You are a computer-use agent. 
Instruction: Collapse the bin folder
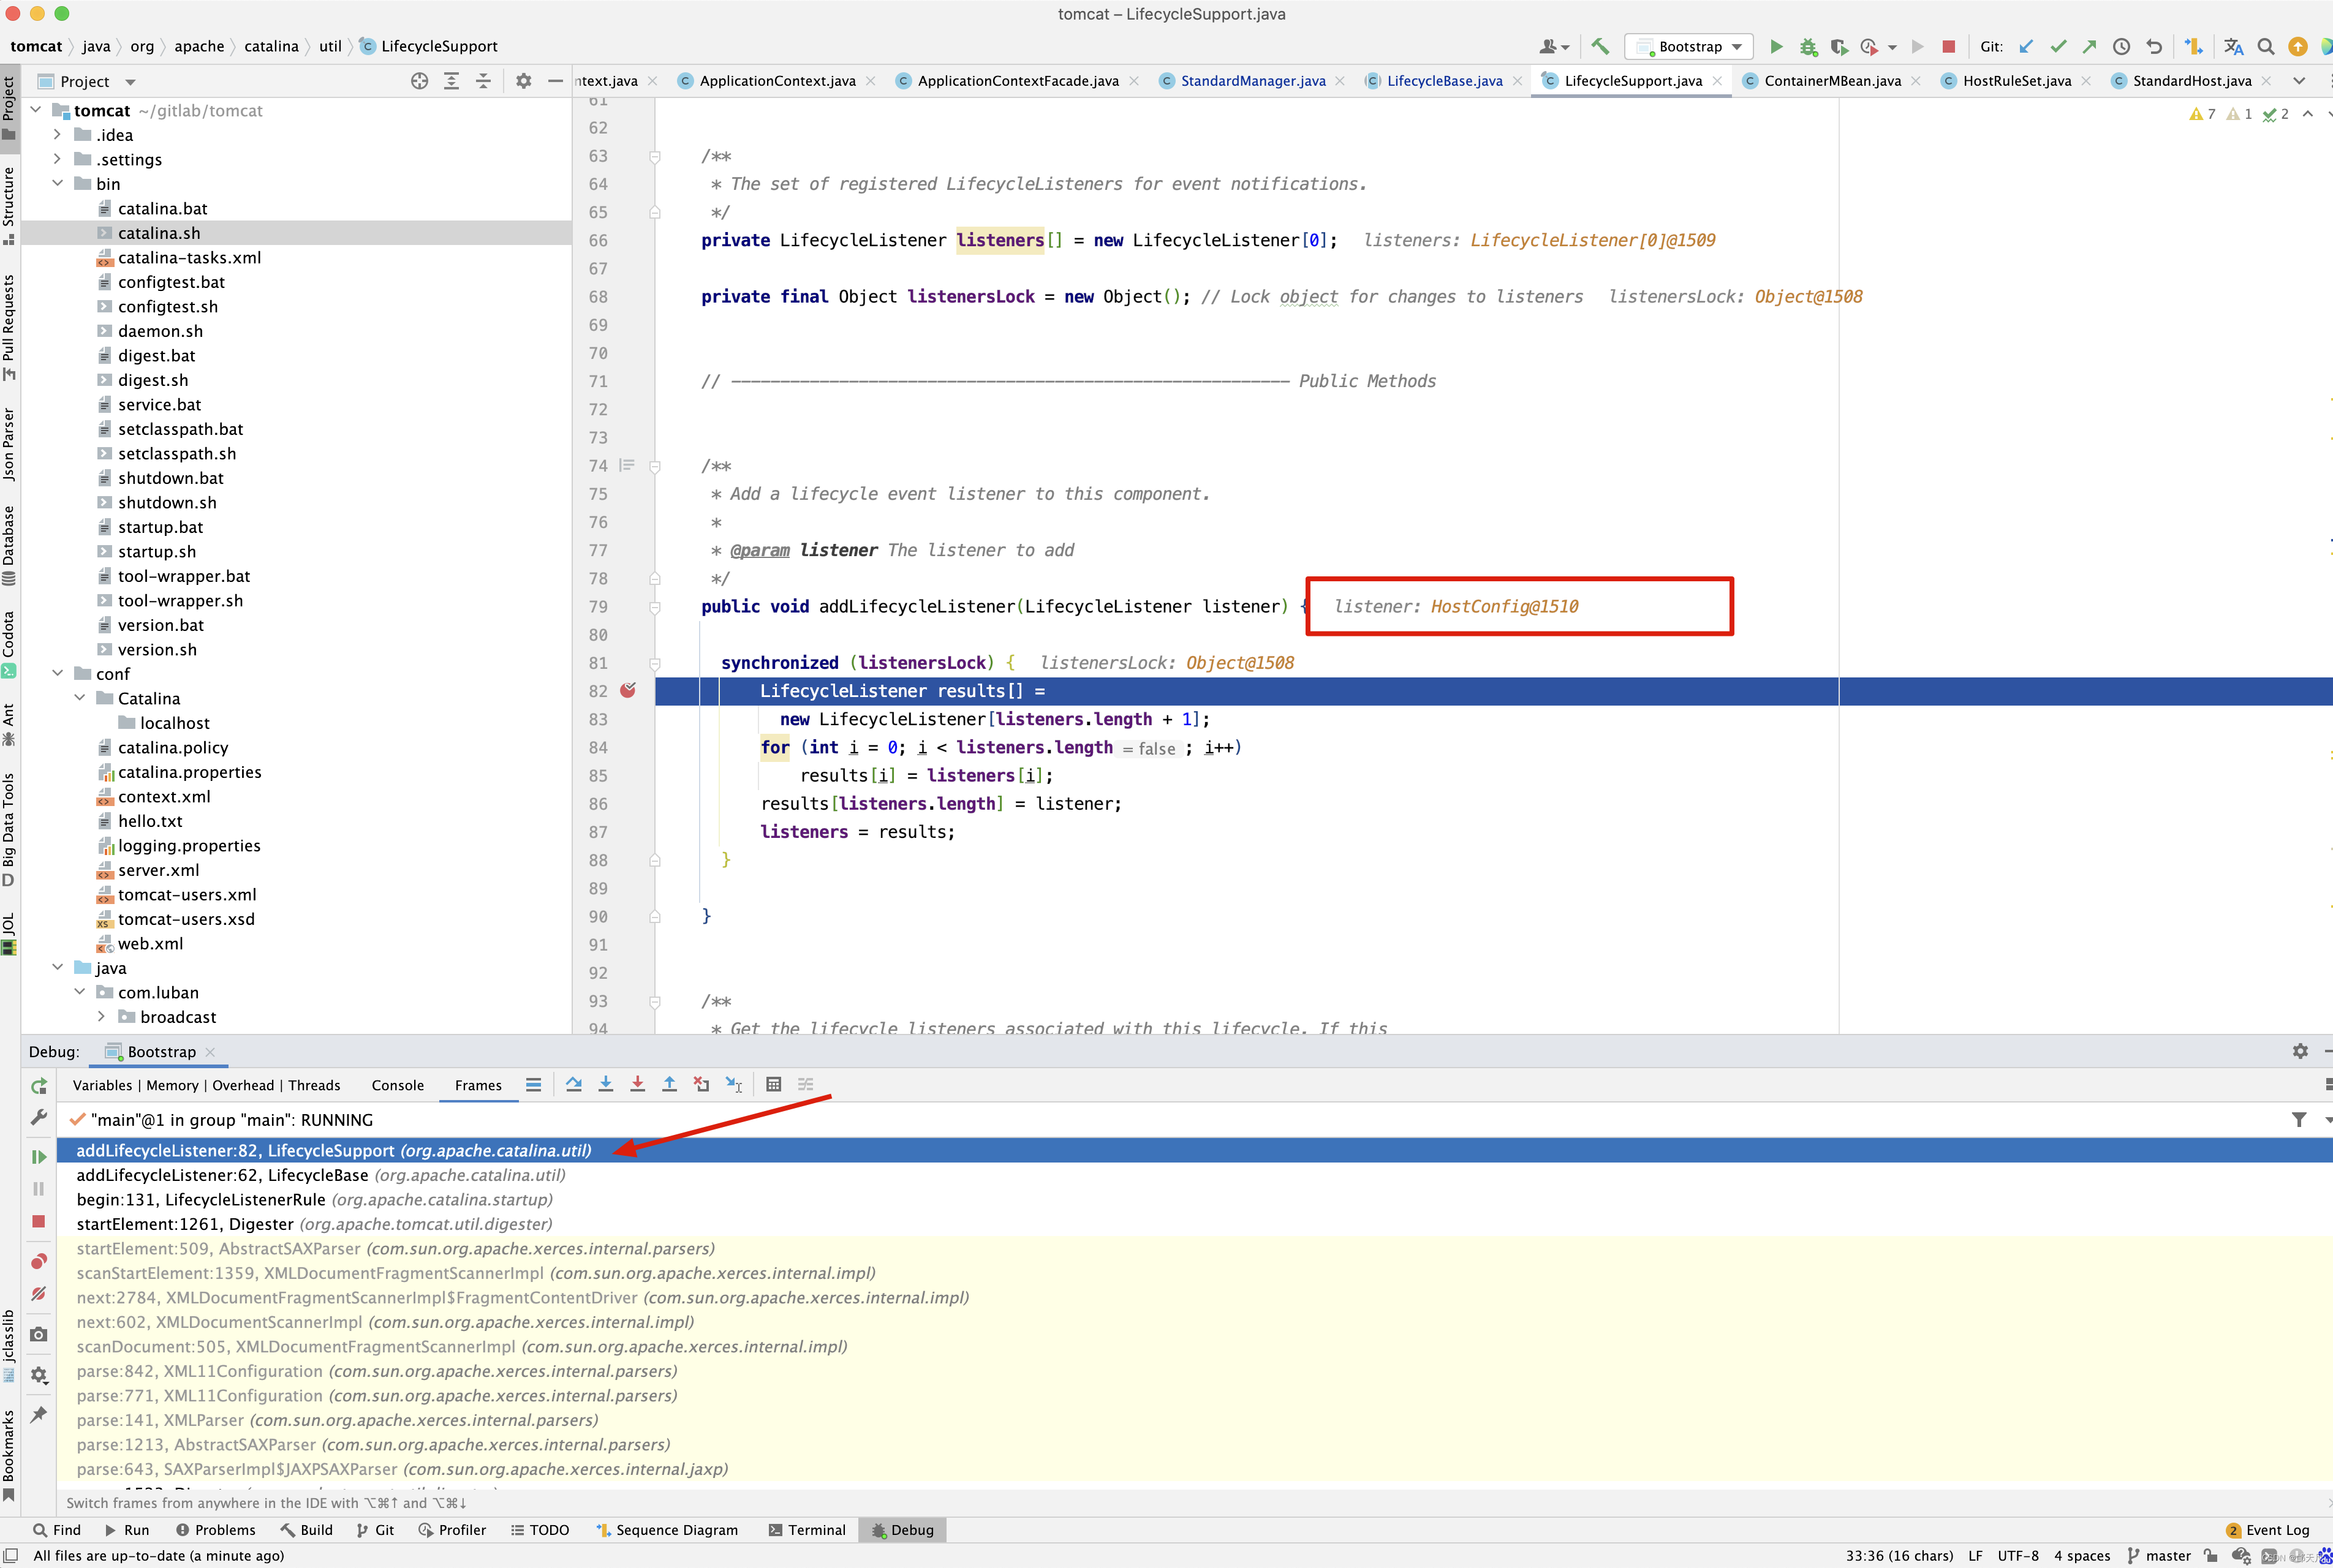[57, 183]
